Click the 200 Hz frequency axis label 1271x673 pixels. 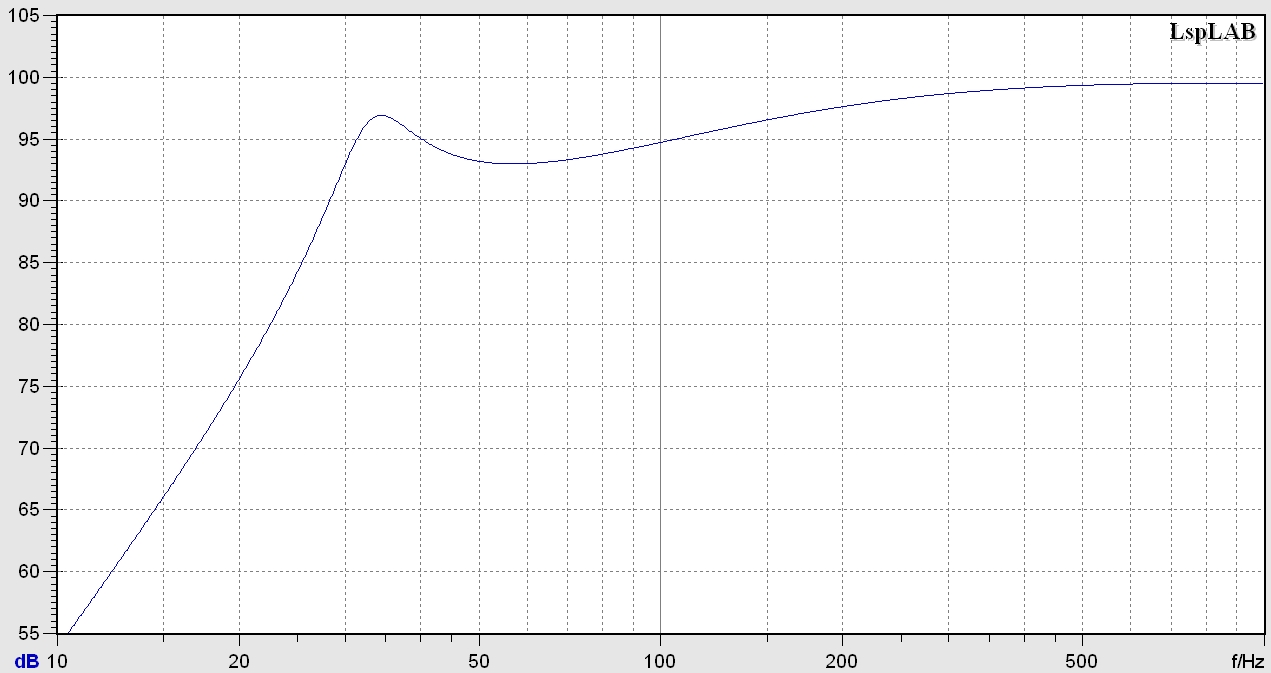coord(842,661)
